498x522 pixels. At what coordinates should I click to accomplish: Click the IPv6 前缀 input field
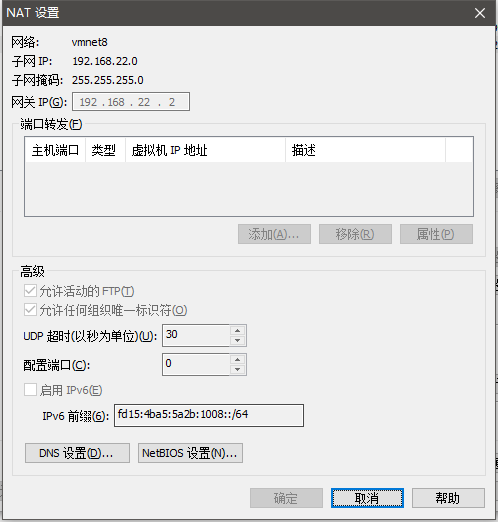click(209, 415)
